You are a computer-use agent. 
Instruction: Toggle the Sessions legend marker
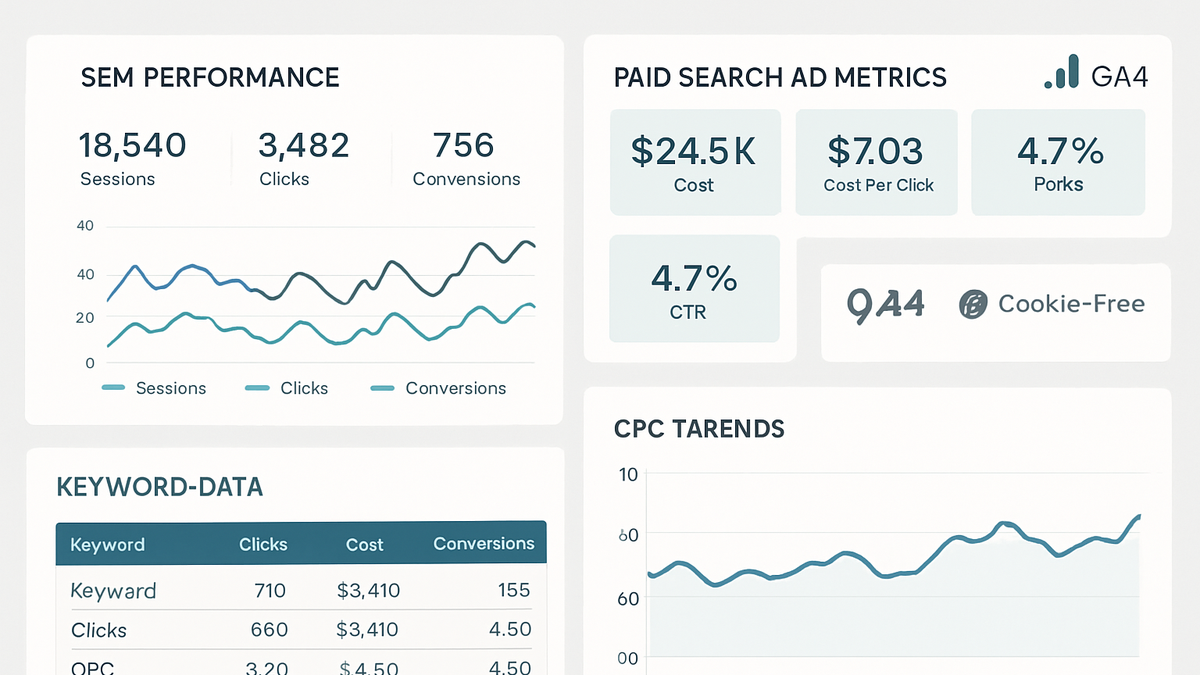113,388
